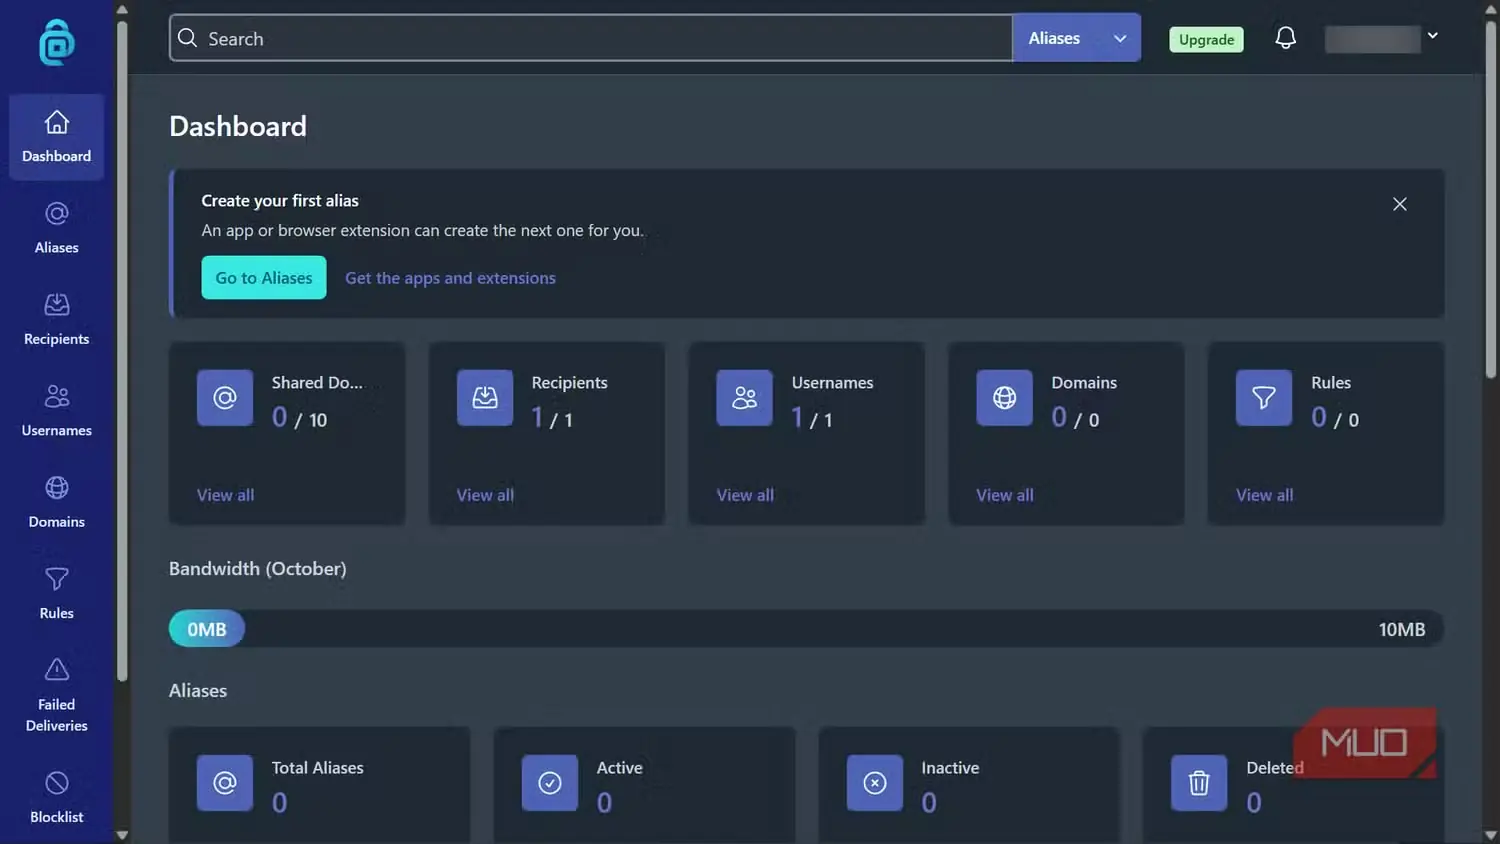This screenshot has height=844, width=1500.
Task: Click the Usernames card people icon
Action: point(745,398)
